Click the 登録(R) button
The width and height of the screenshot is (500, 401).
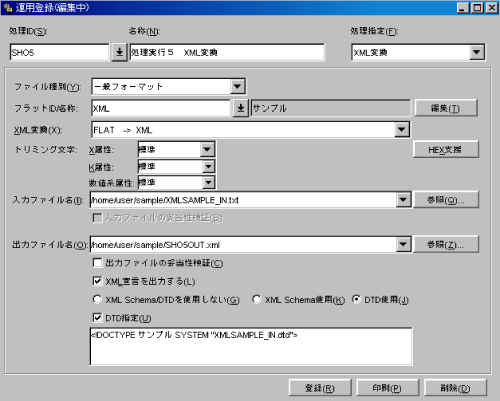click(320, 388)
